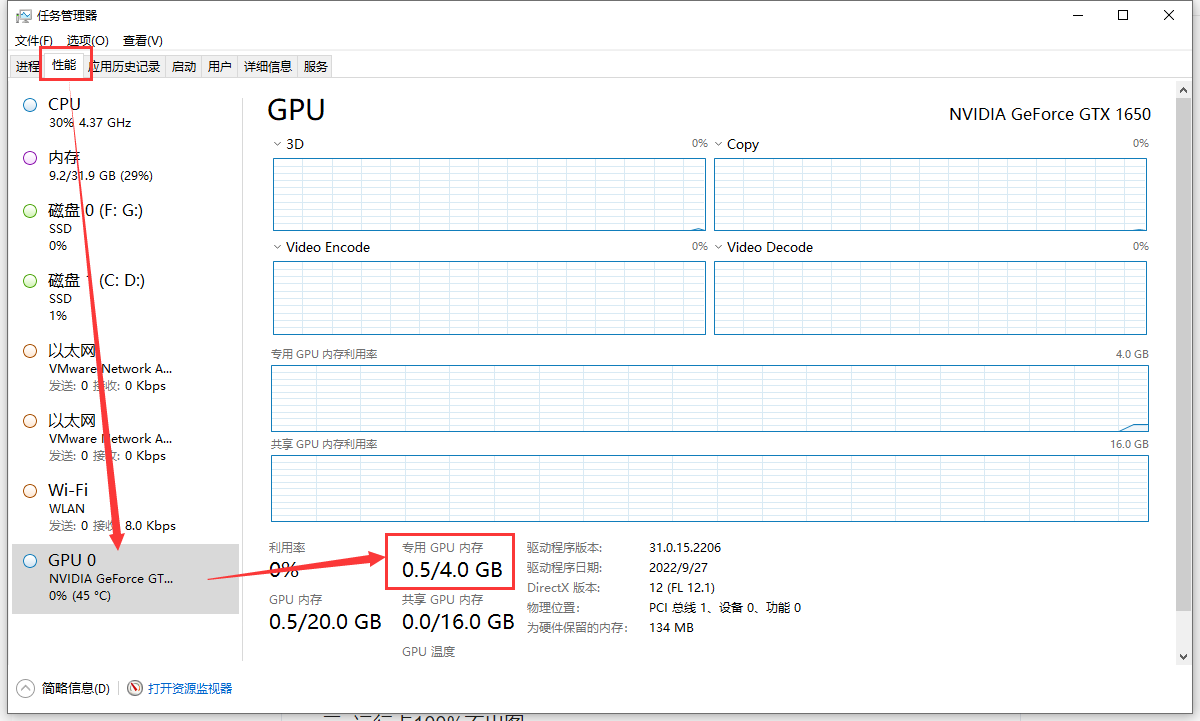The image size is (1200, 721).
Task: Select the GPU 0 NVIDIA GeForce entry
Action: [125, 578]
